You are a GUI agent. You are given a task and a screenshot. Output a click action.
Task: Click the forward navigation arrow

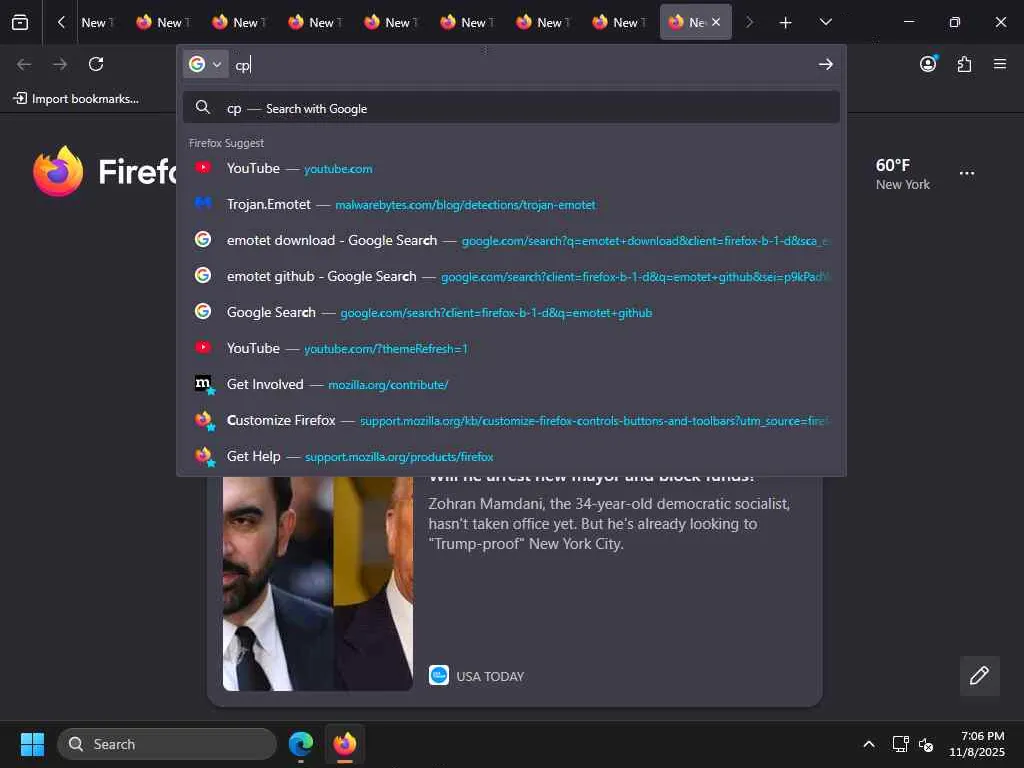click(x=60, y=64)
